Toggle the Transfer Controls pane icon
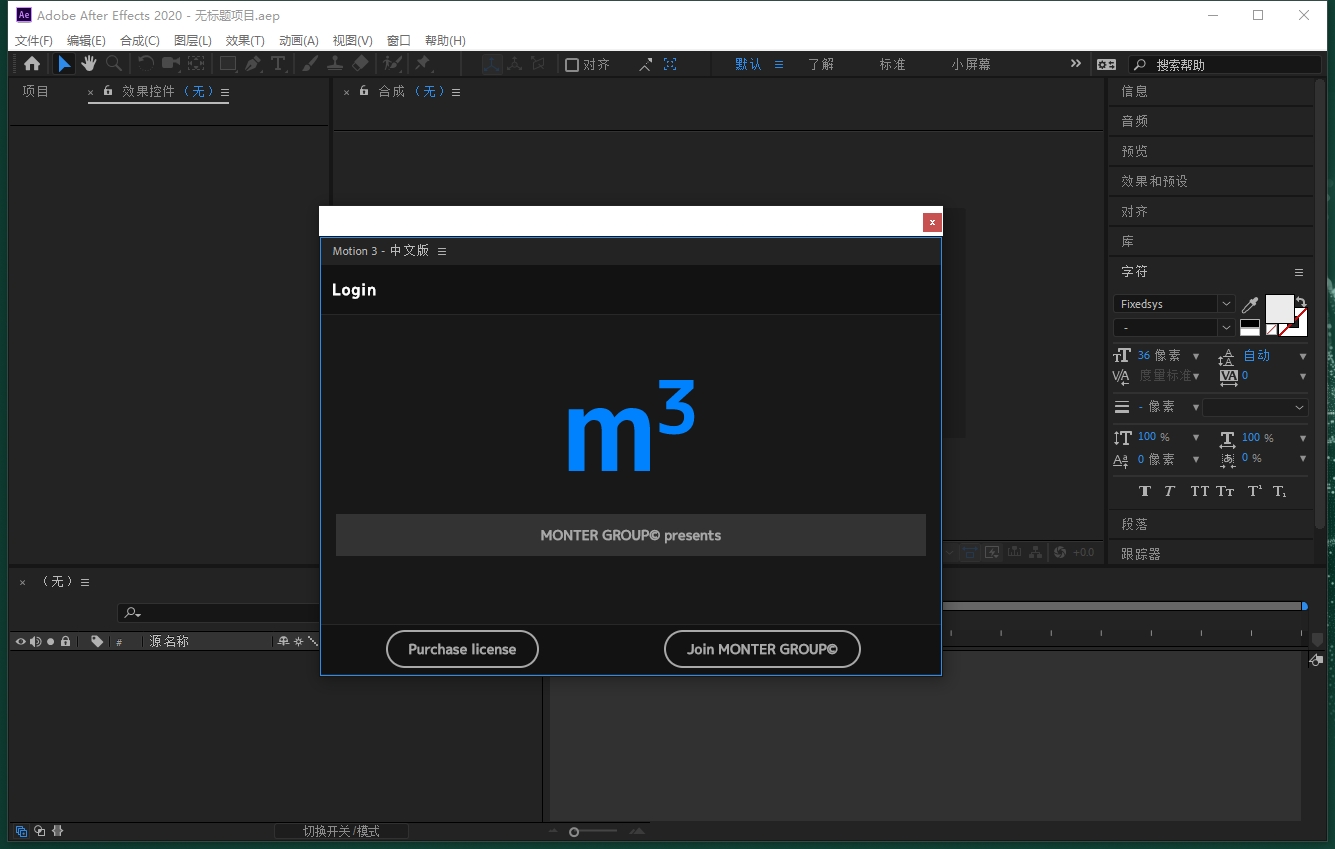The image size is (1335, 849). pyautogui.click(x=39, y=831)
